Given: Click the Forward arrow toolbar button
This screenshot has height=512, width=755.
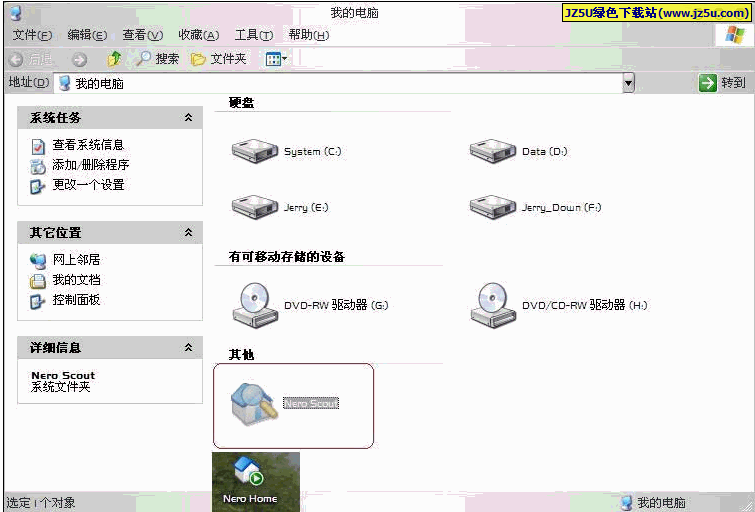Looking at the screenshot, I should tap(79, 59).
